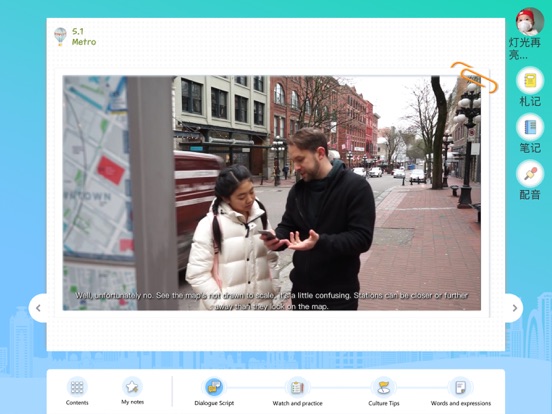Open Words and expressions document icon

coord(460,387)
